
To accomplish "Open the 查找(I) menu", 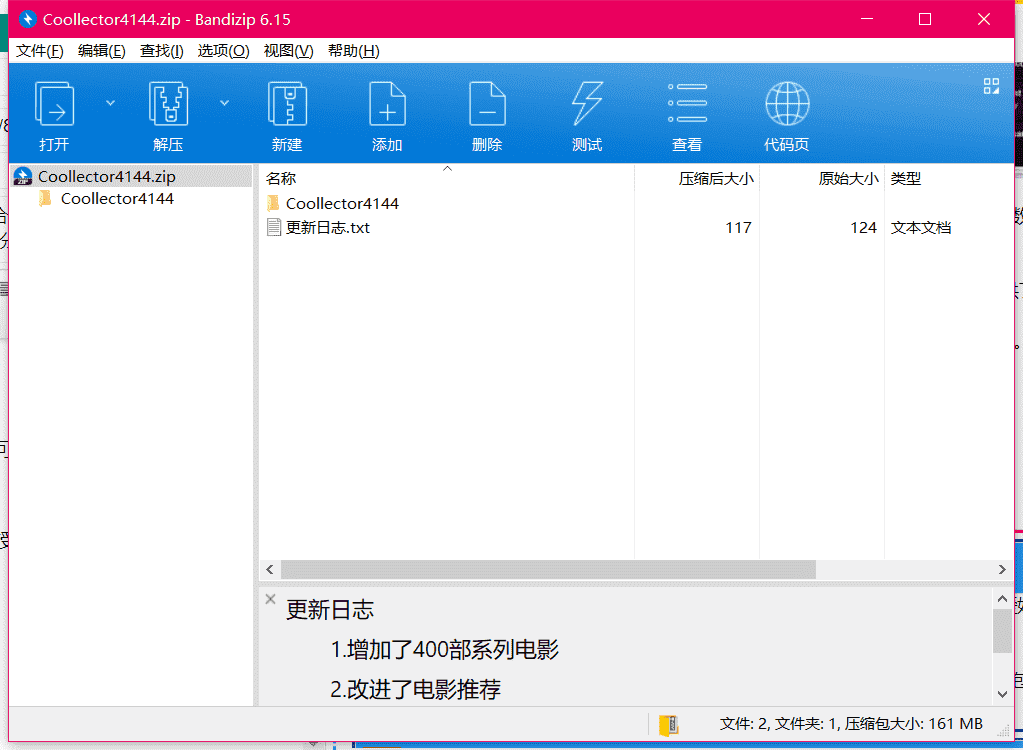I will pos(162,51).
